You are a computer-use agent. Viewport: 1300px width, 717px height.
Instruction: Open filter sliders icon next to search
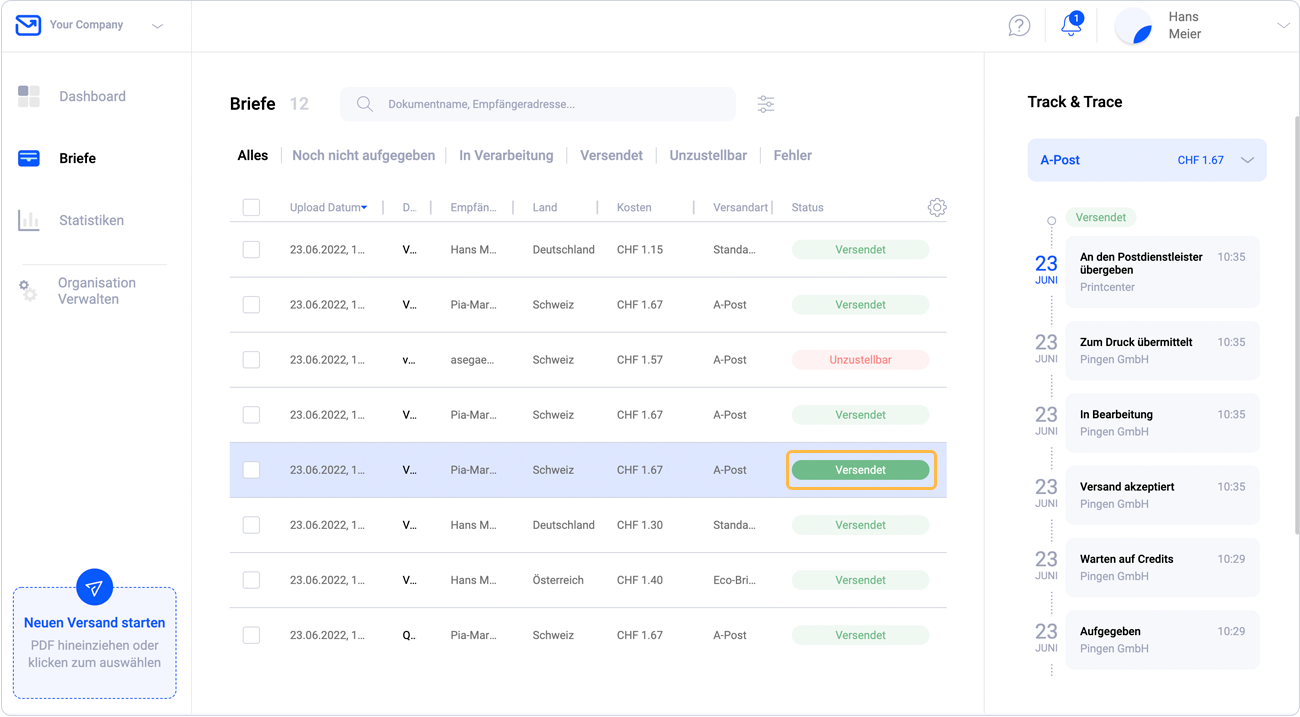click(766, 104)
